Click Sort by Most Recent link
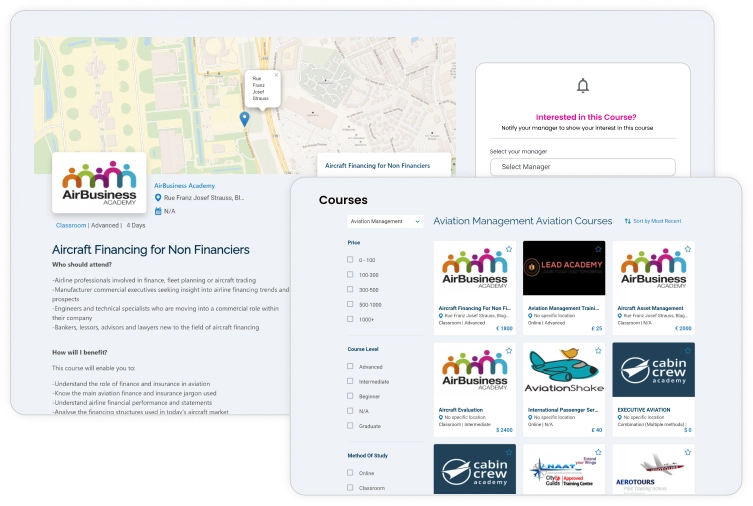Image resolution: width=753 pixels, height=506 pixels. point(657,221)
